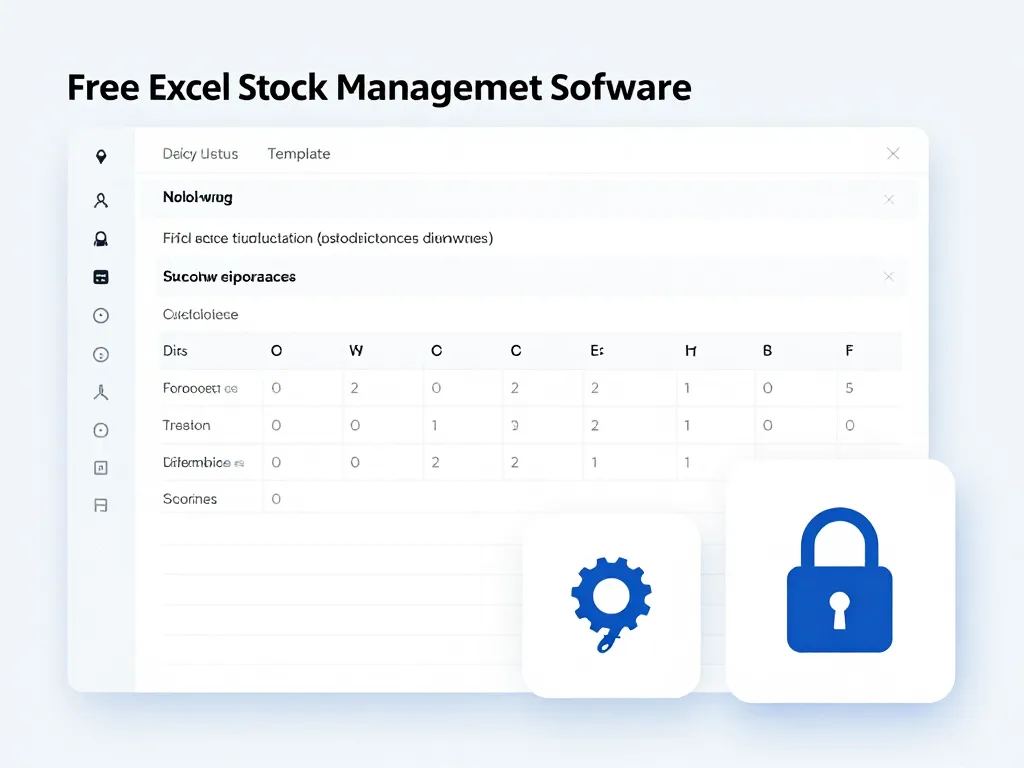This screenshot has height=768, width=1024.
Task: Click the branching tool icon in the sidebar
Action: pyautogui.click(x=100, y=391)
